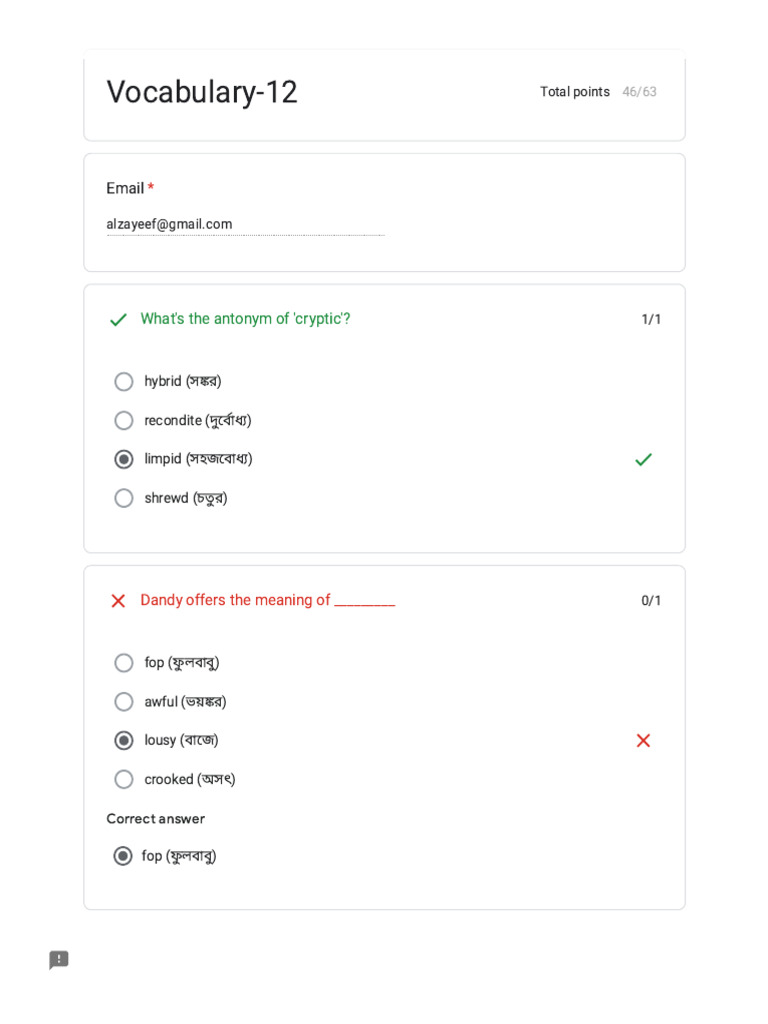Image resolution: width=768 pixels, height=1024 pixels.
Task: Click the fop radio under Correct answer
Action: tap(123, 856)
